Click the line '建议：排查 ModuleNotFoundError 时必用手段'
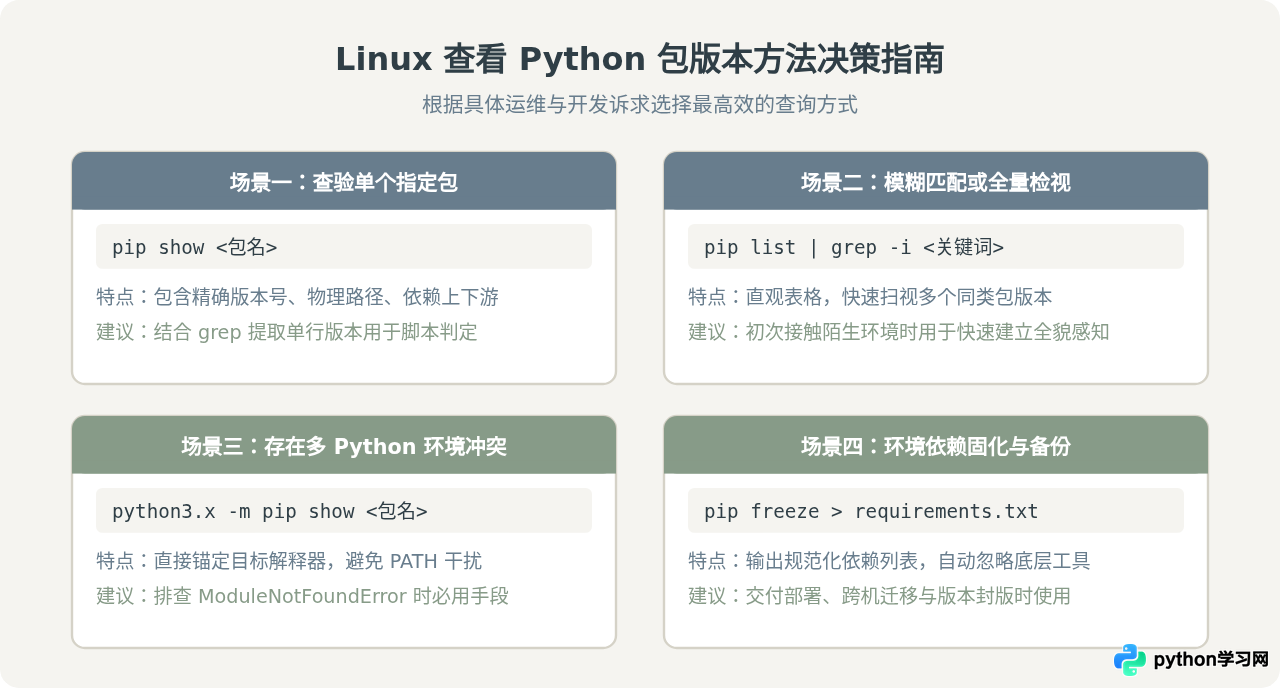The width and height of the screenshot is (1280, 688). click(303, 596)
